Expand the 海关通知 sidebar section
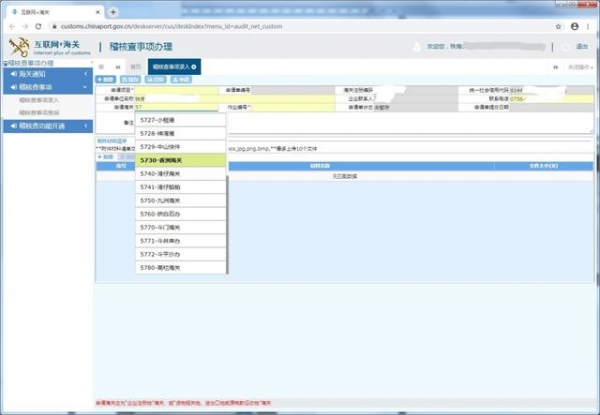This screenshot has height=415, width=600. click(45, 75)
